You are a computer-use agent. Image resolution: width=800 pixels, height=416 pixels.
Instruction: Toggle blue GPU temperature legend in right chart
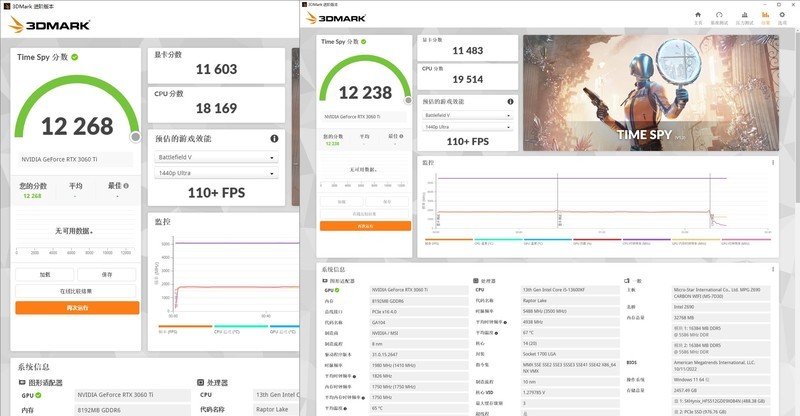coord(547,241)
